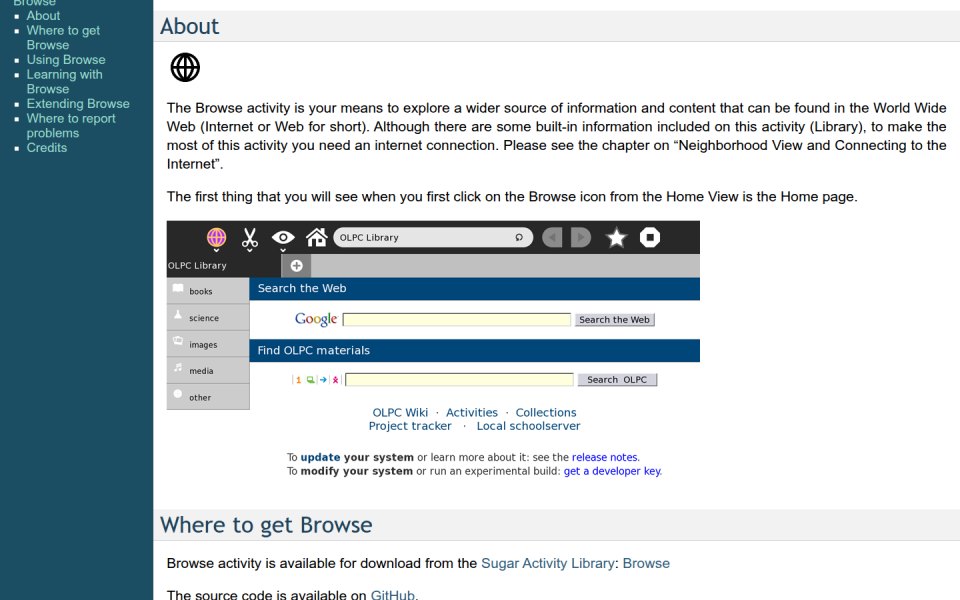Image resolution: width=960 pixels, height=600 pixels.
Task: Click the pink globe activity icon in the toolbar
Action: [x=216, y=237]
